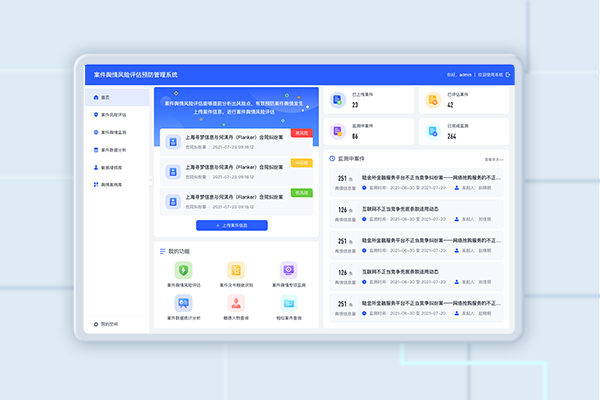Click the 已上传案件 blue stat icon
Screen dimensions: 600x400
coord(338,100)
